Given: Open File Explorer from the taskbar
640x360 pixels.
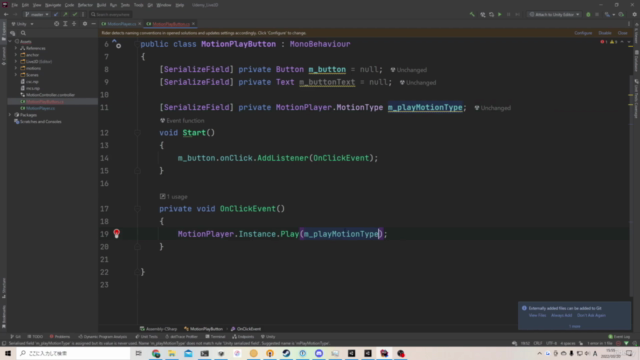Looking at the screenshot, I should point(172,353).
